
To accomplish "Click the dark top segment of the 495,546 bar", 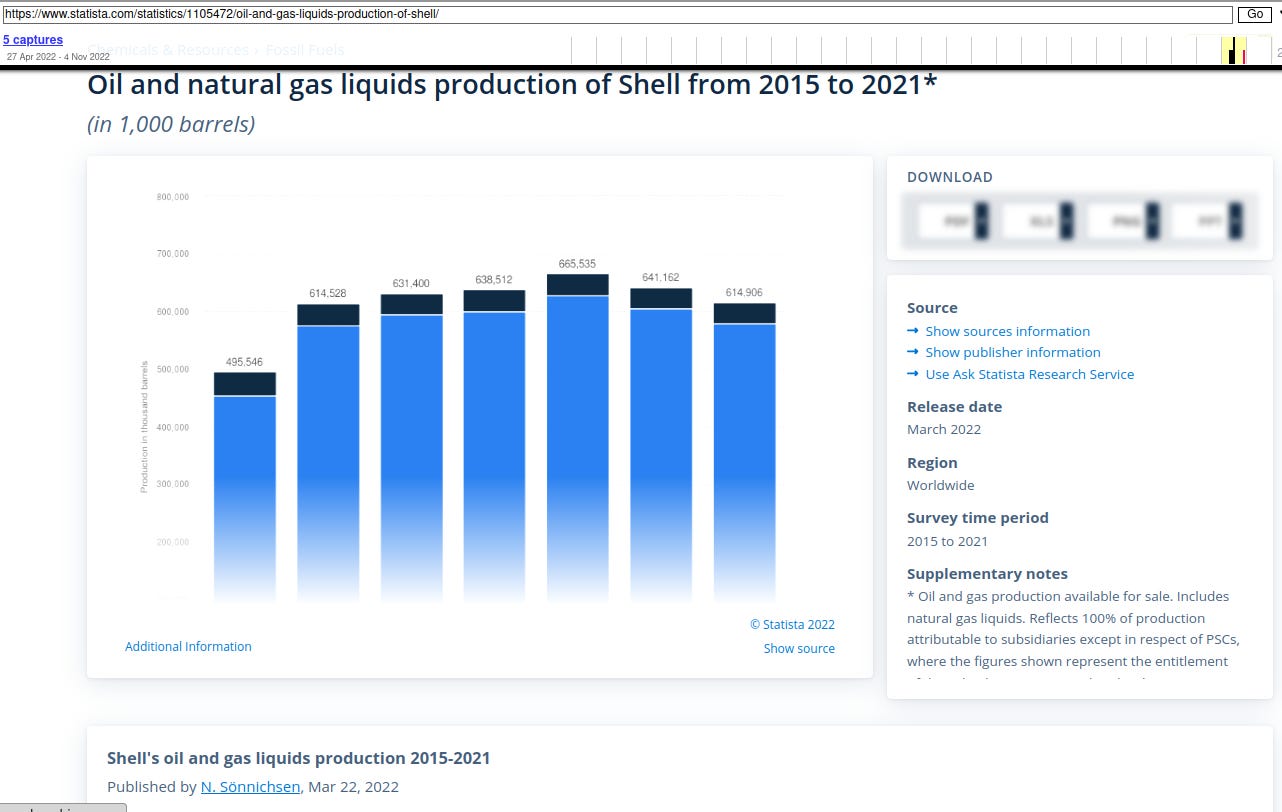I will pos(245,384).
